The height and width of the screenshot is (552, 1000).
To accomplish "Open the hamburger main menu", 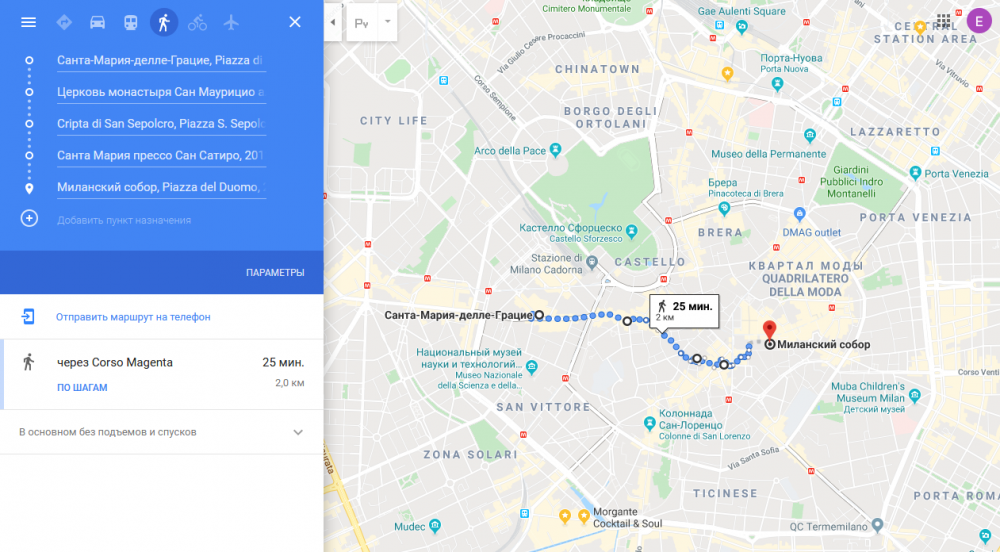I will (x=28, y=22).
